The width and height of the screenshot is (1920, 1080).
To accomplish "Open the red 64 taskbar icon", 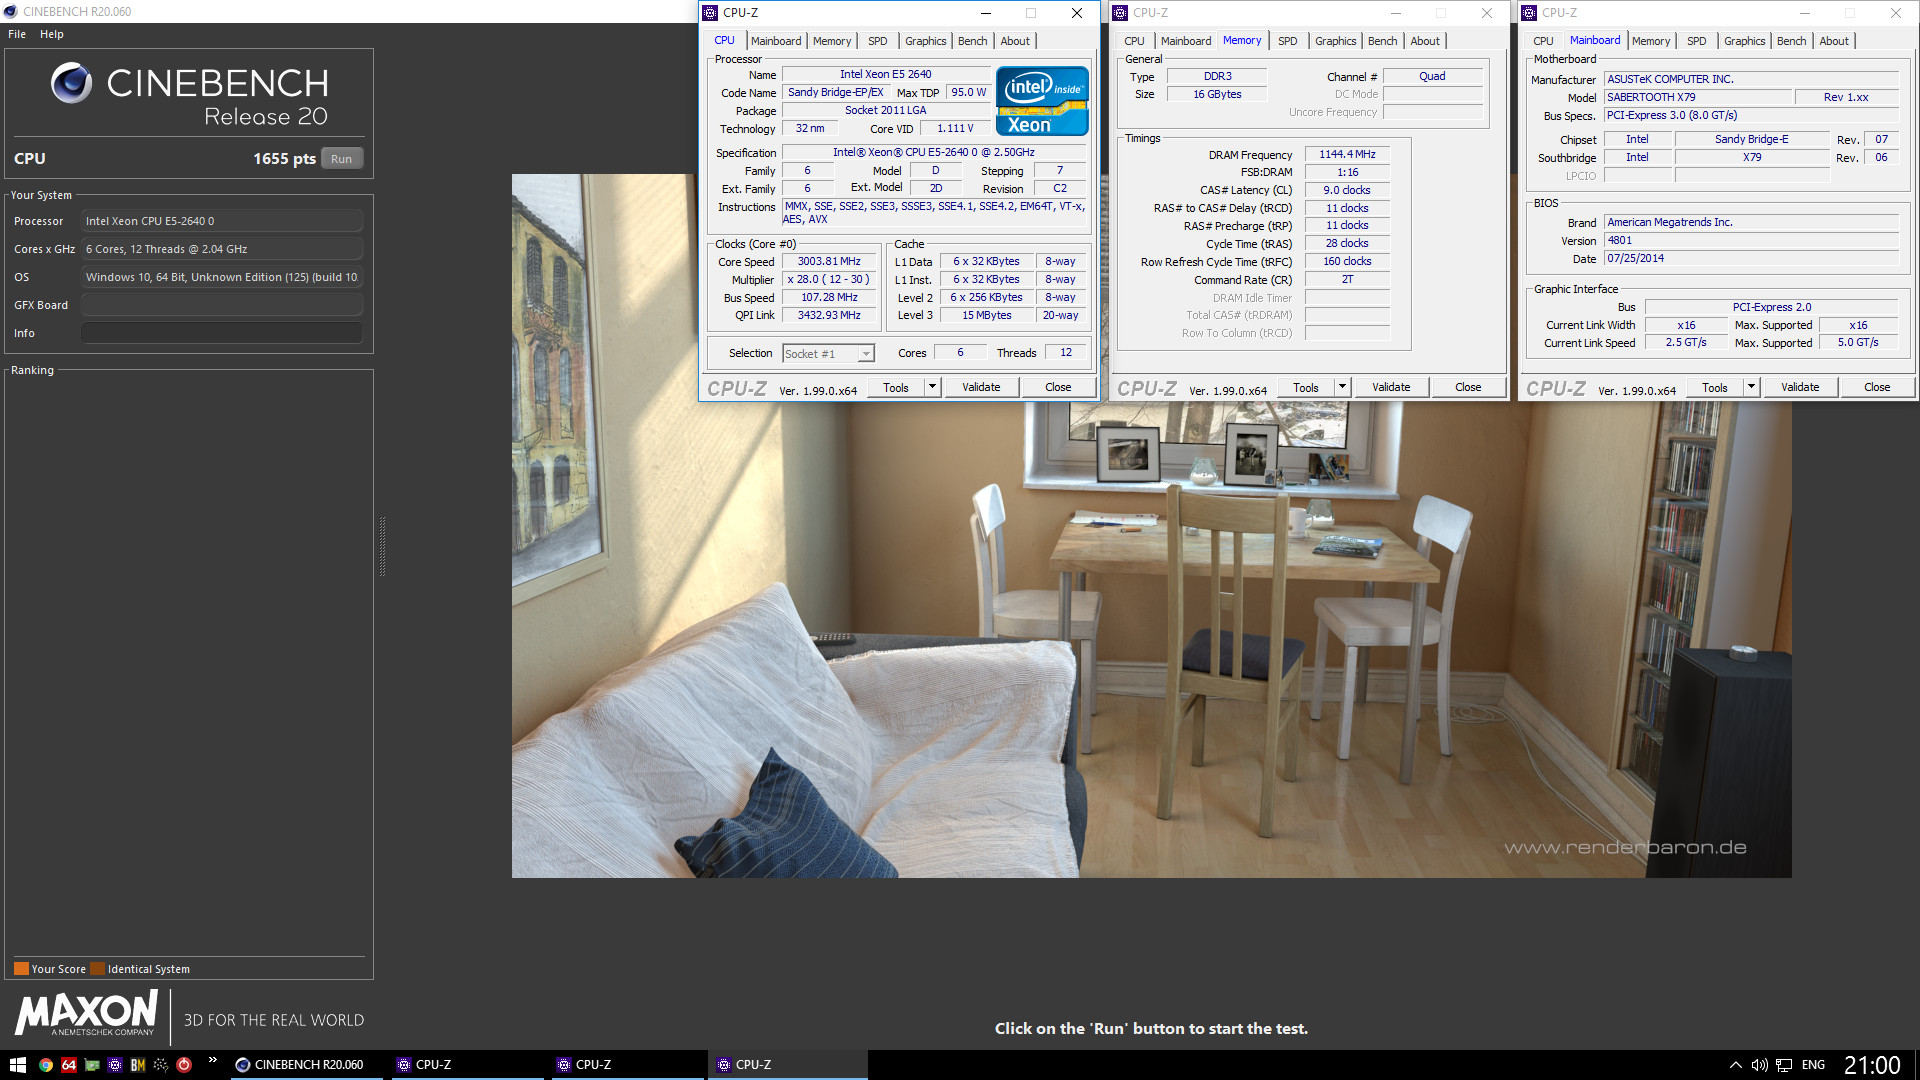I will pyautogui.click(x=69, y=1065).
